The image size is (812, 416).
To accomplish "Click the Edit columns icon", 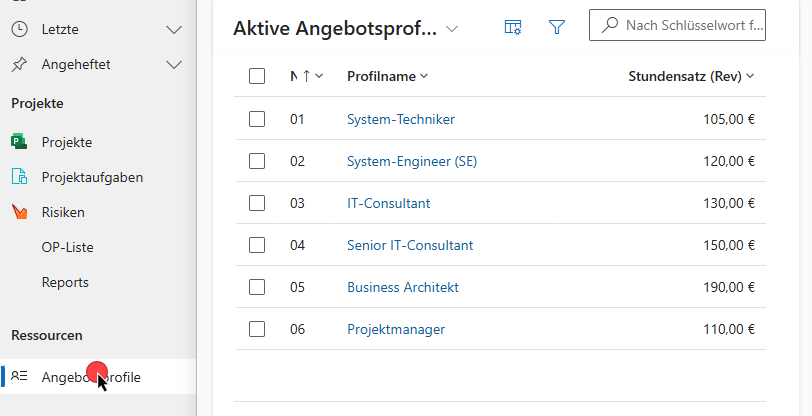I will [x=513, y=28].
